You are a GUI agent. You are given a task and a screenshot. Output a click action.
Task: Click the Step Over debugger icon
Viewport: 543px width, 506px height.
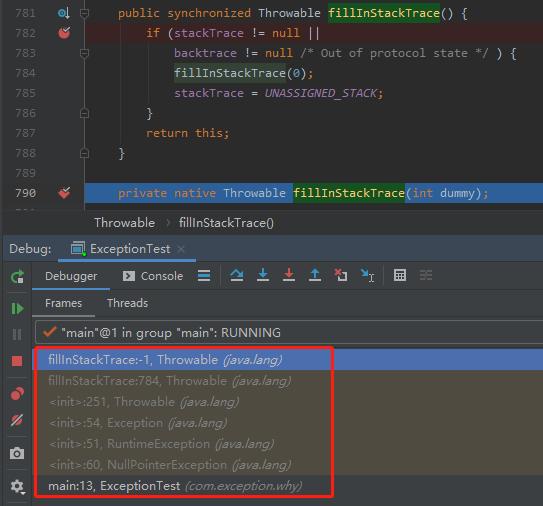[237, 275]
